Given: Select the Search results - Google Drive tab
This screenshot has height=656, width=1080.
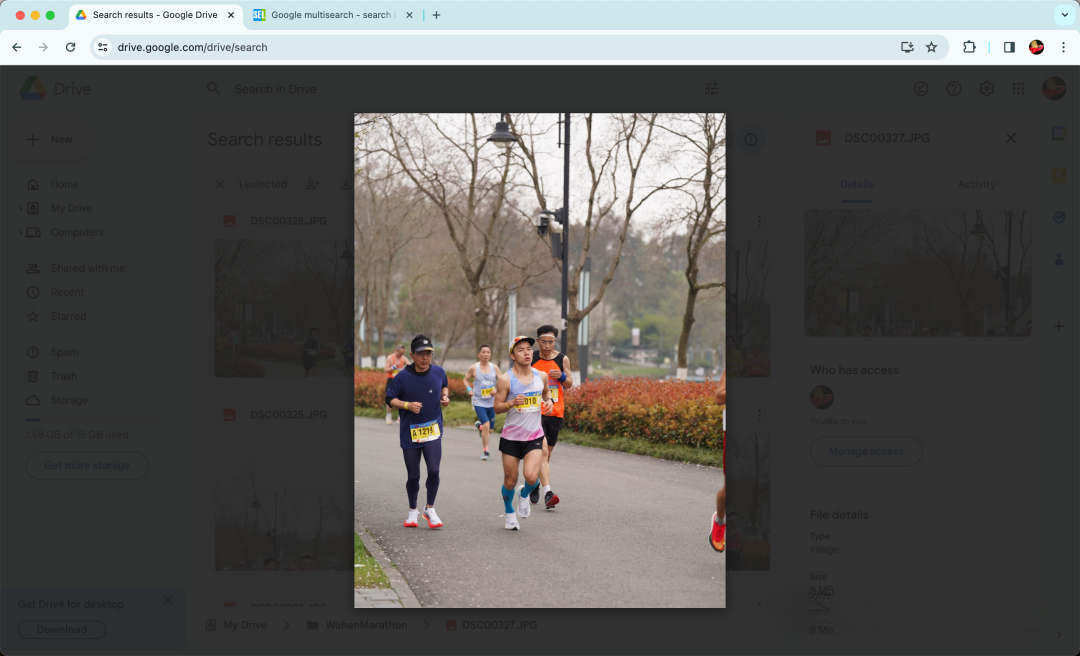Looking at the screenshot, I should pos(156,14).
